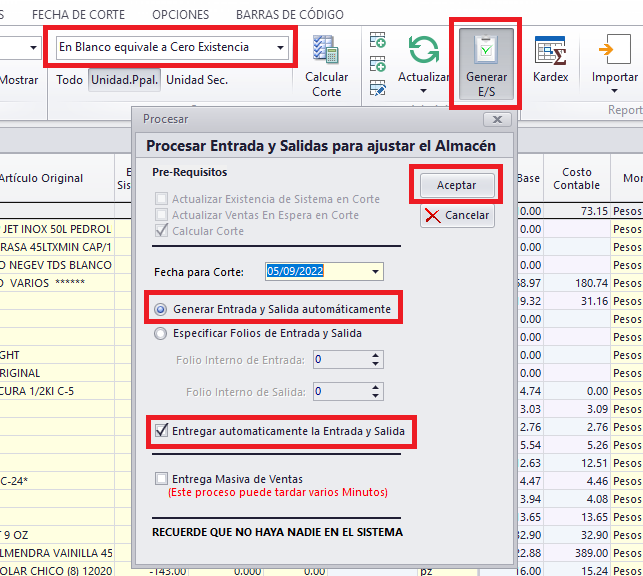Select the VARIOS ****** row
Image resolution: width=643 pixels, height=576 pixels.
[56, 283]
